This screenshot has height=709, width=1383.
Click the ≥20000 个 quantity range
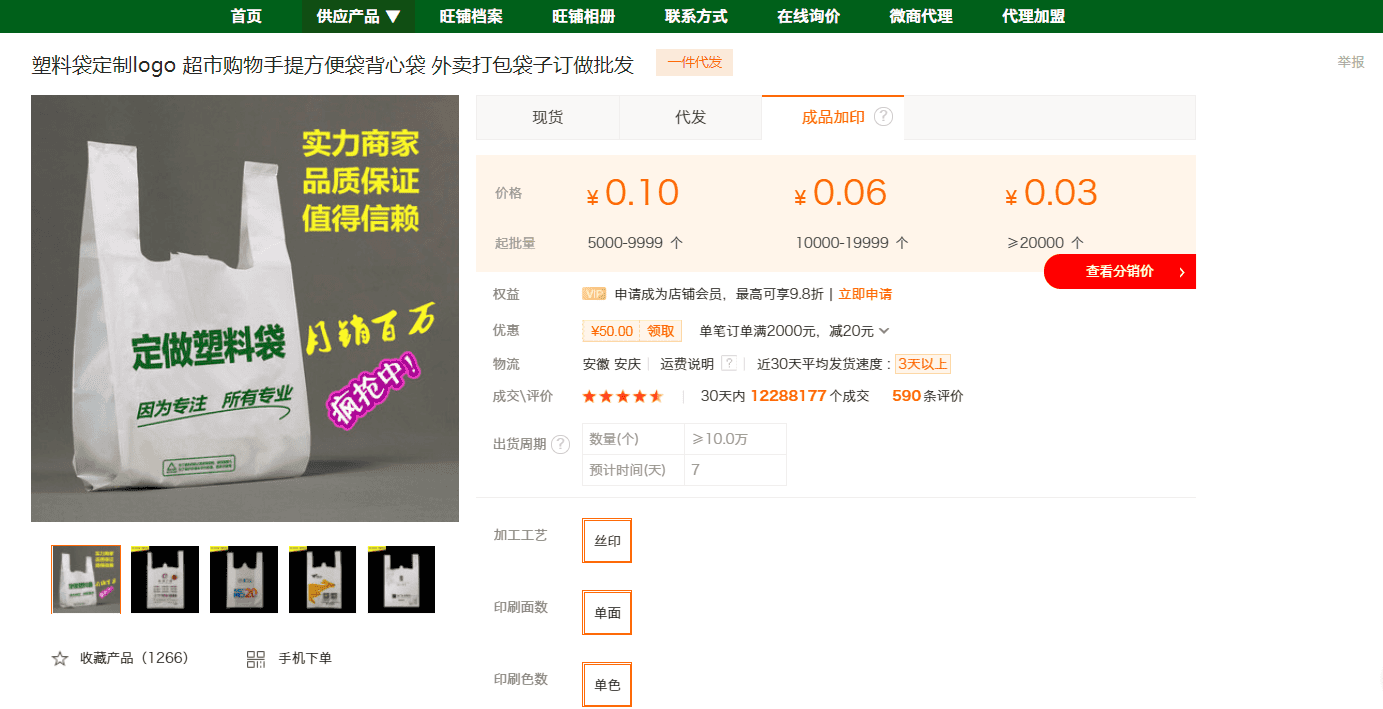pyautogui.click(x=1046, y=243)
